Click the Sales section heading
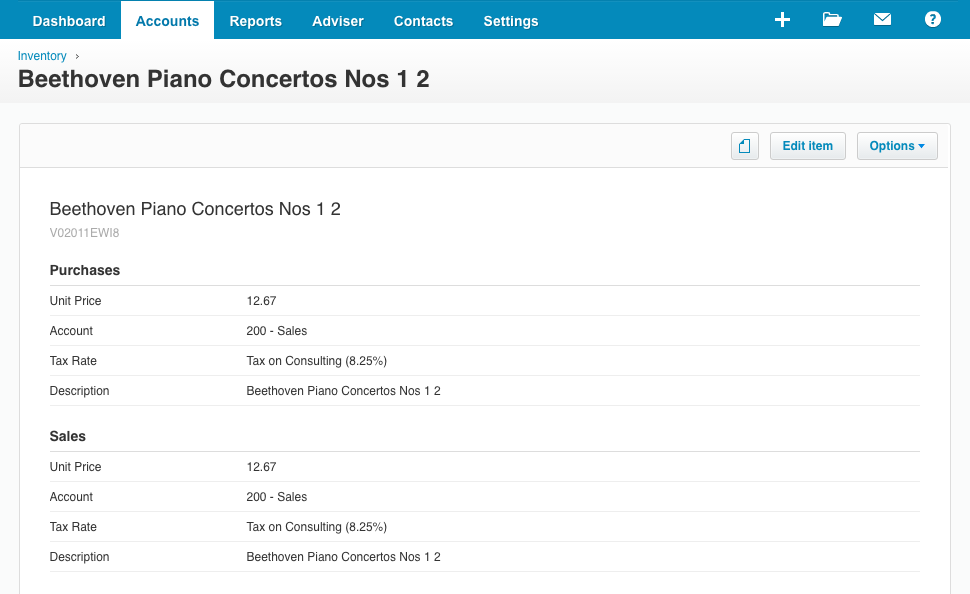 pos(67,436)
